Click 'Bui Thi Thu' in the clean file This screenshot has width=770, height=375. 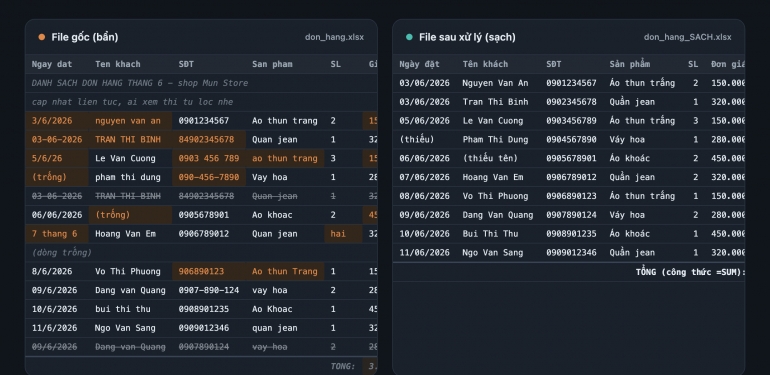pyautogui.click(x=490, y=234)
